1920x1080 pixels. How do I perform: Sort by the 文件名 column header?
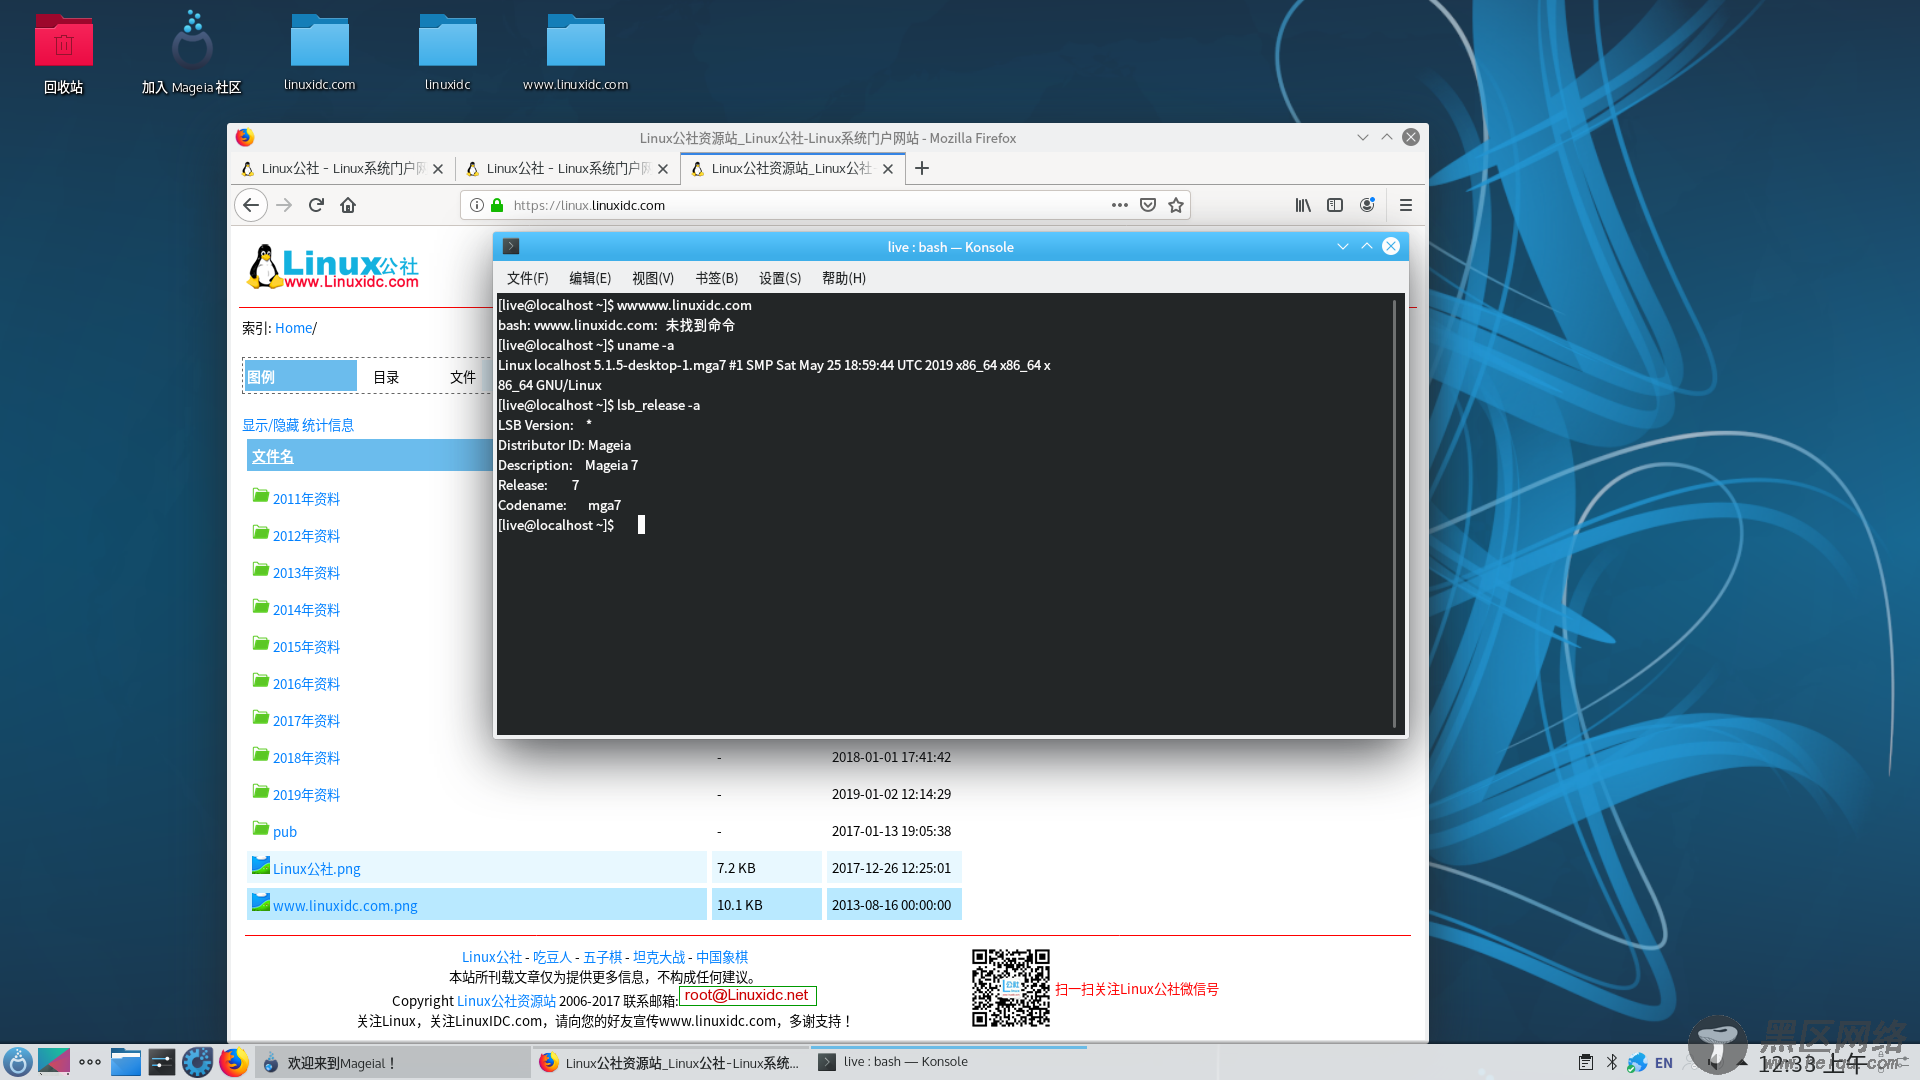coord(272,456)
